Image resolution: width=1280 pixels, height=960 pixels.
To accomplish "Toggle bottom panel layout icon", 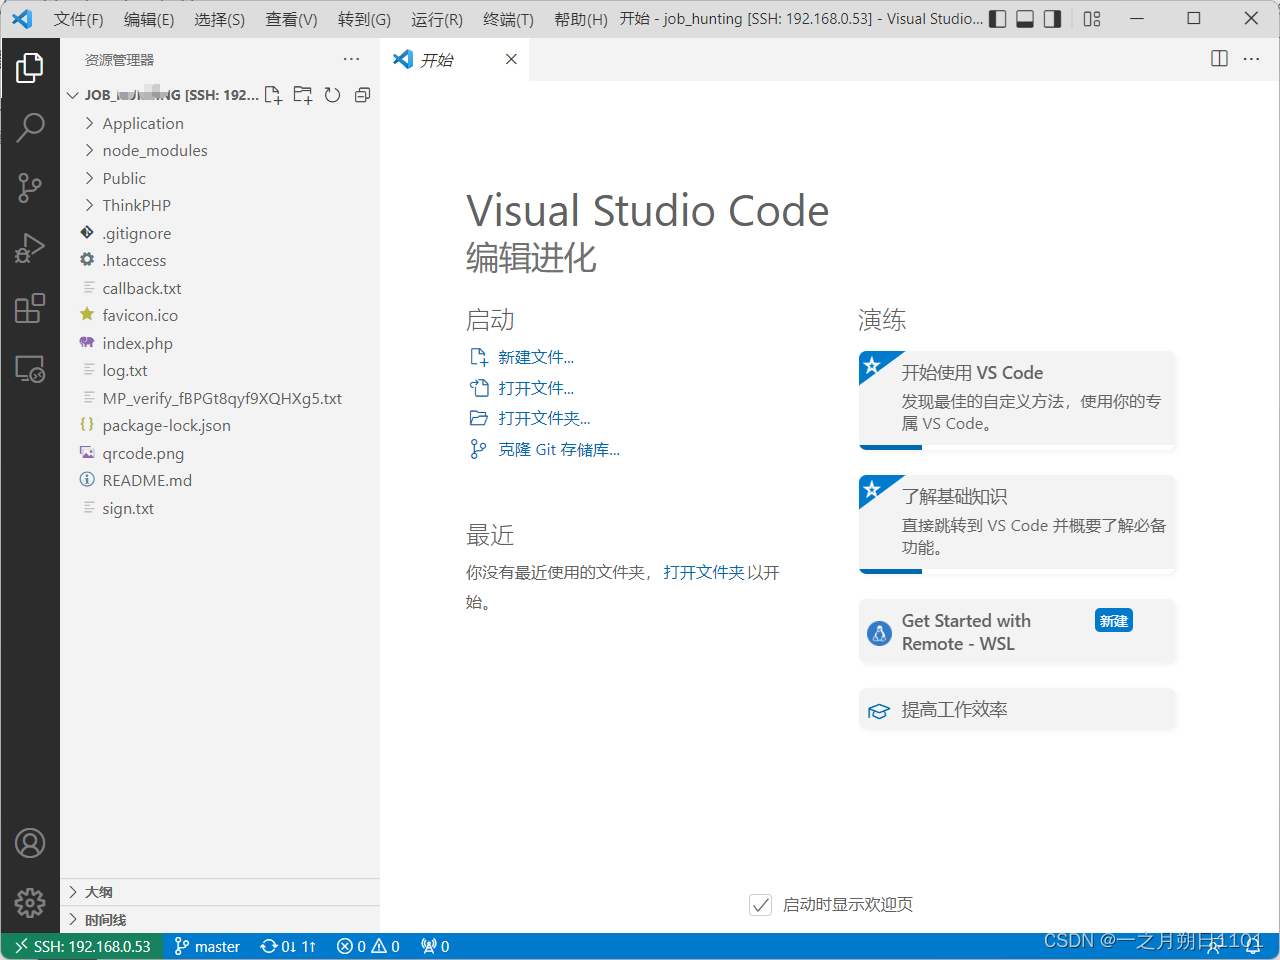I will [1025, 19].
